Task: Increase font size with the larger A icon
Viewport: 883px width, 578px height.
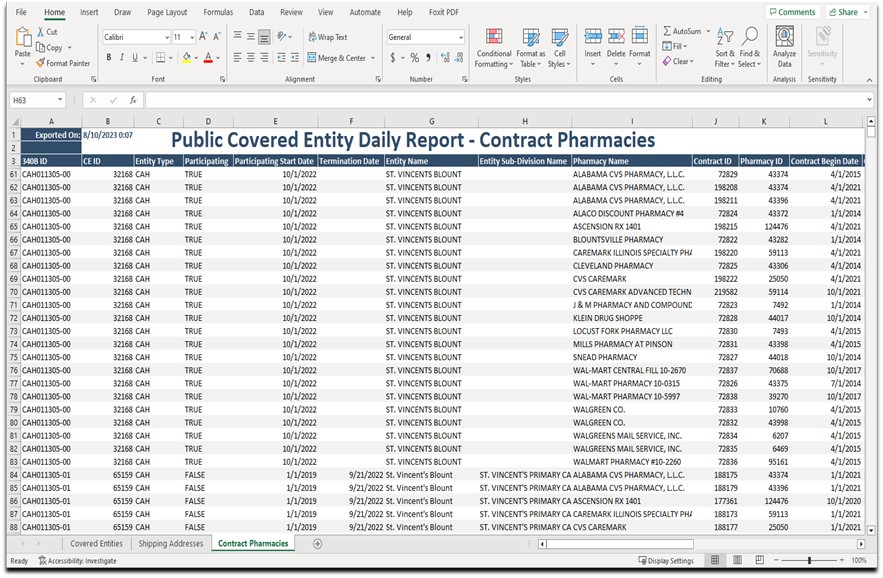Action: pos(203,37)
